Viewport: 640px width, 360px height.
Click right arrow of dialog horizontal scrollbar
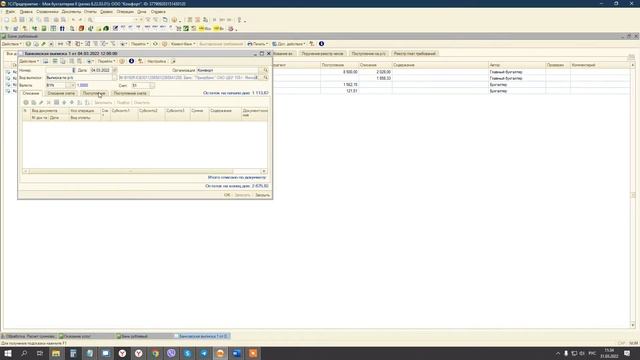(x=264, y=171)
